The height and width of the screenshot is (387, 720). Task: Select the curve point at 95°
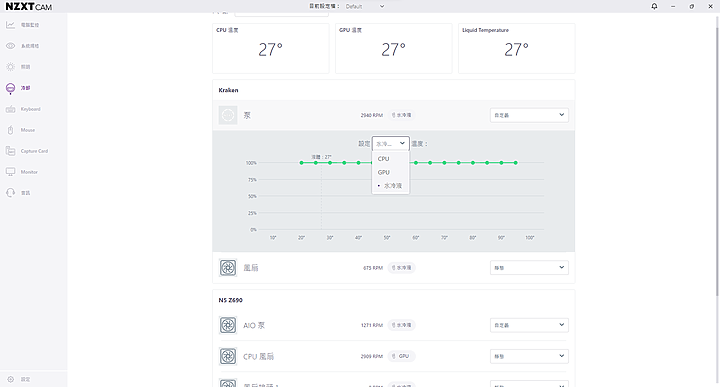(x=516, y=163)
